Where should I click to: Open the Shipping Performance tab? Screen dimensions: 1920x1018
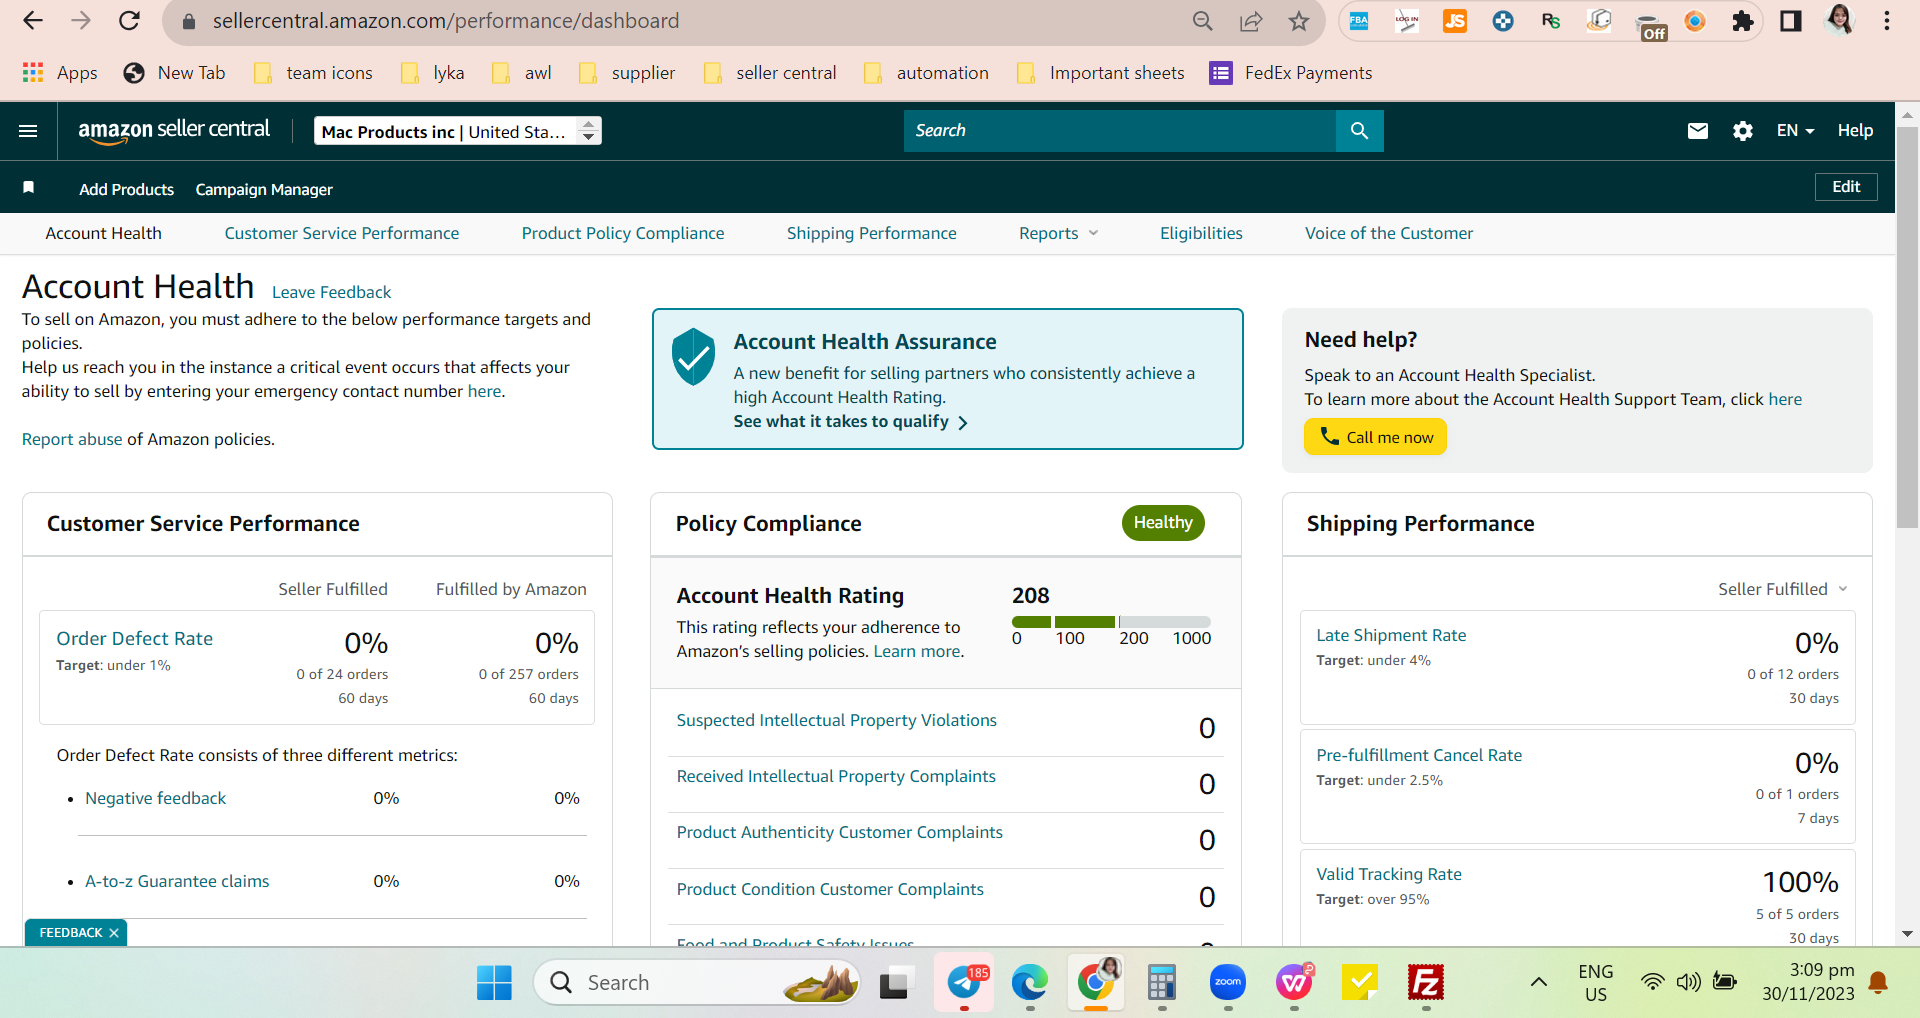(872, 233)
